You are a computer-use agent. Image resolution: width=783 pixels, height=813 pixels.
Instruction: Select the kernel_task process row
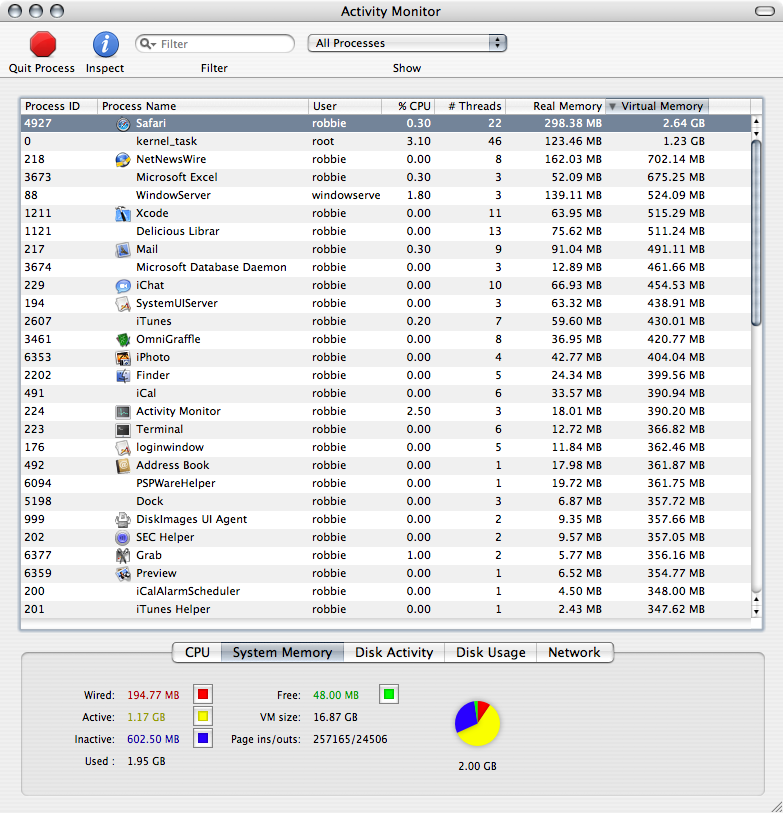click(x=386, y=141)
